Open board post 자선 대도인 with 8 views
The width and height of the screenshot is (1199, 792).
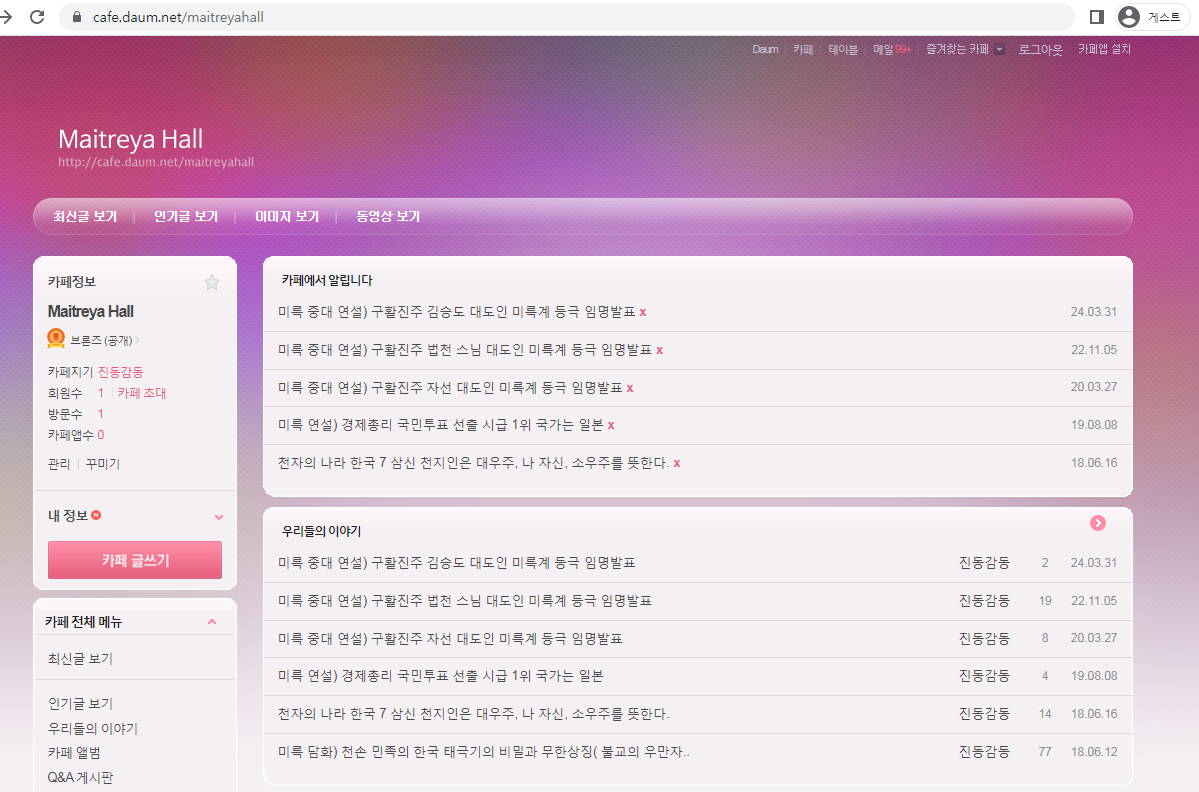pos(450,638)
